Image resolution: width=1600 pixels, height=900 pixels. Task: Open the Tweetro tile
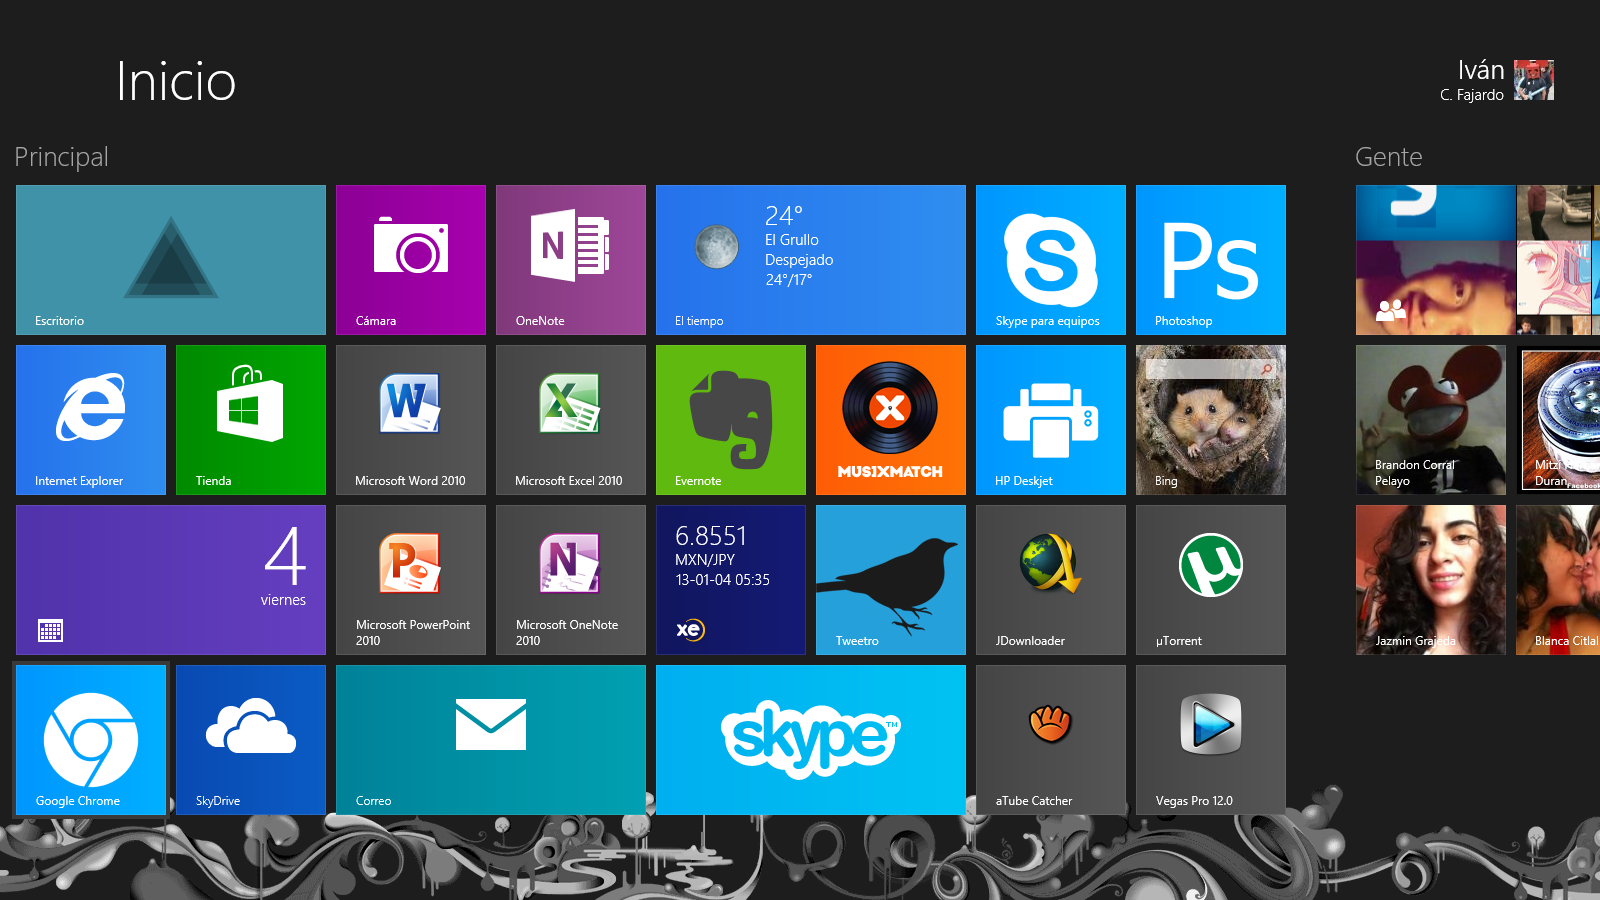891,580
